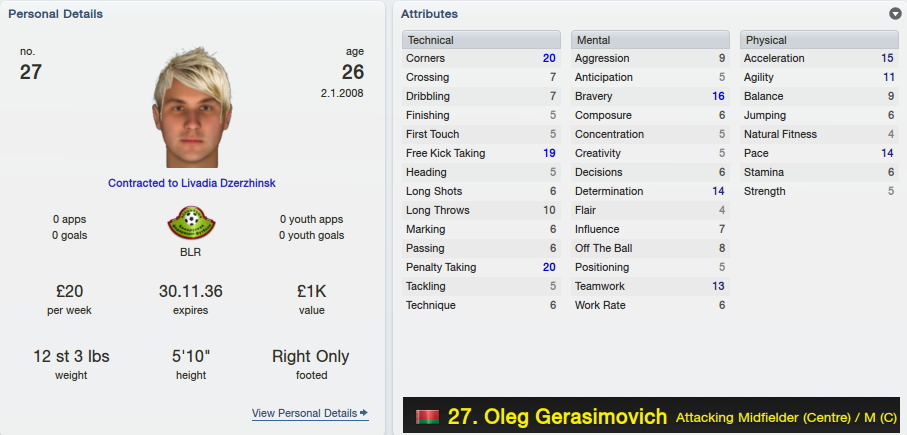Click the BLR nationality label
The image size is (907, 435).
coord(191,252)
